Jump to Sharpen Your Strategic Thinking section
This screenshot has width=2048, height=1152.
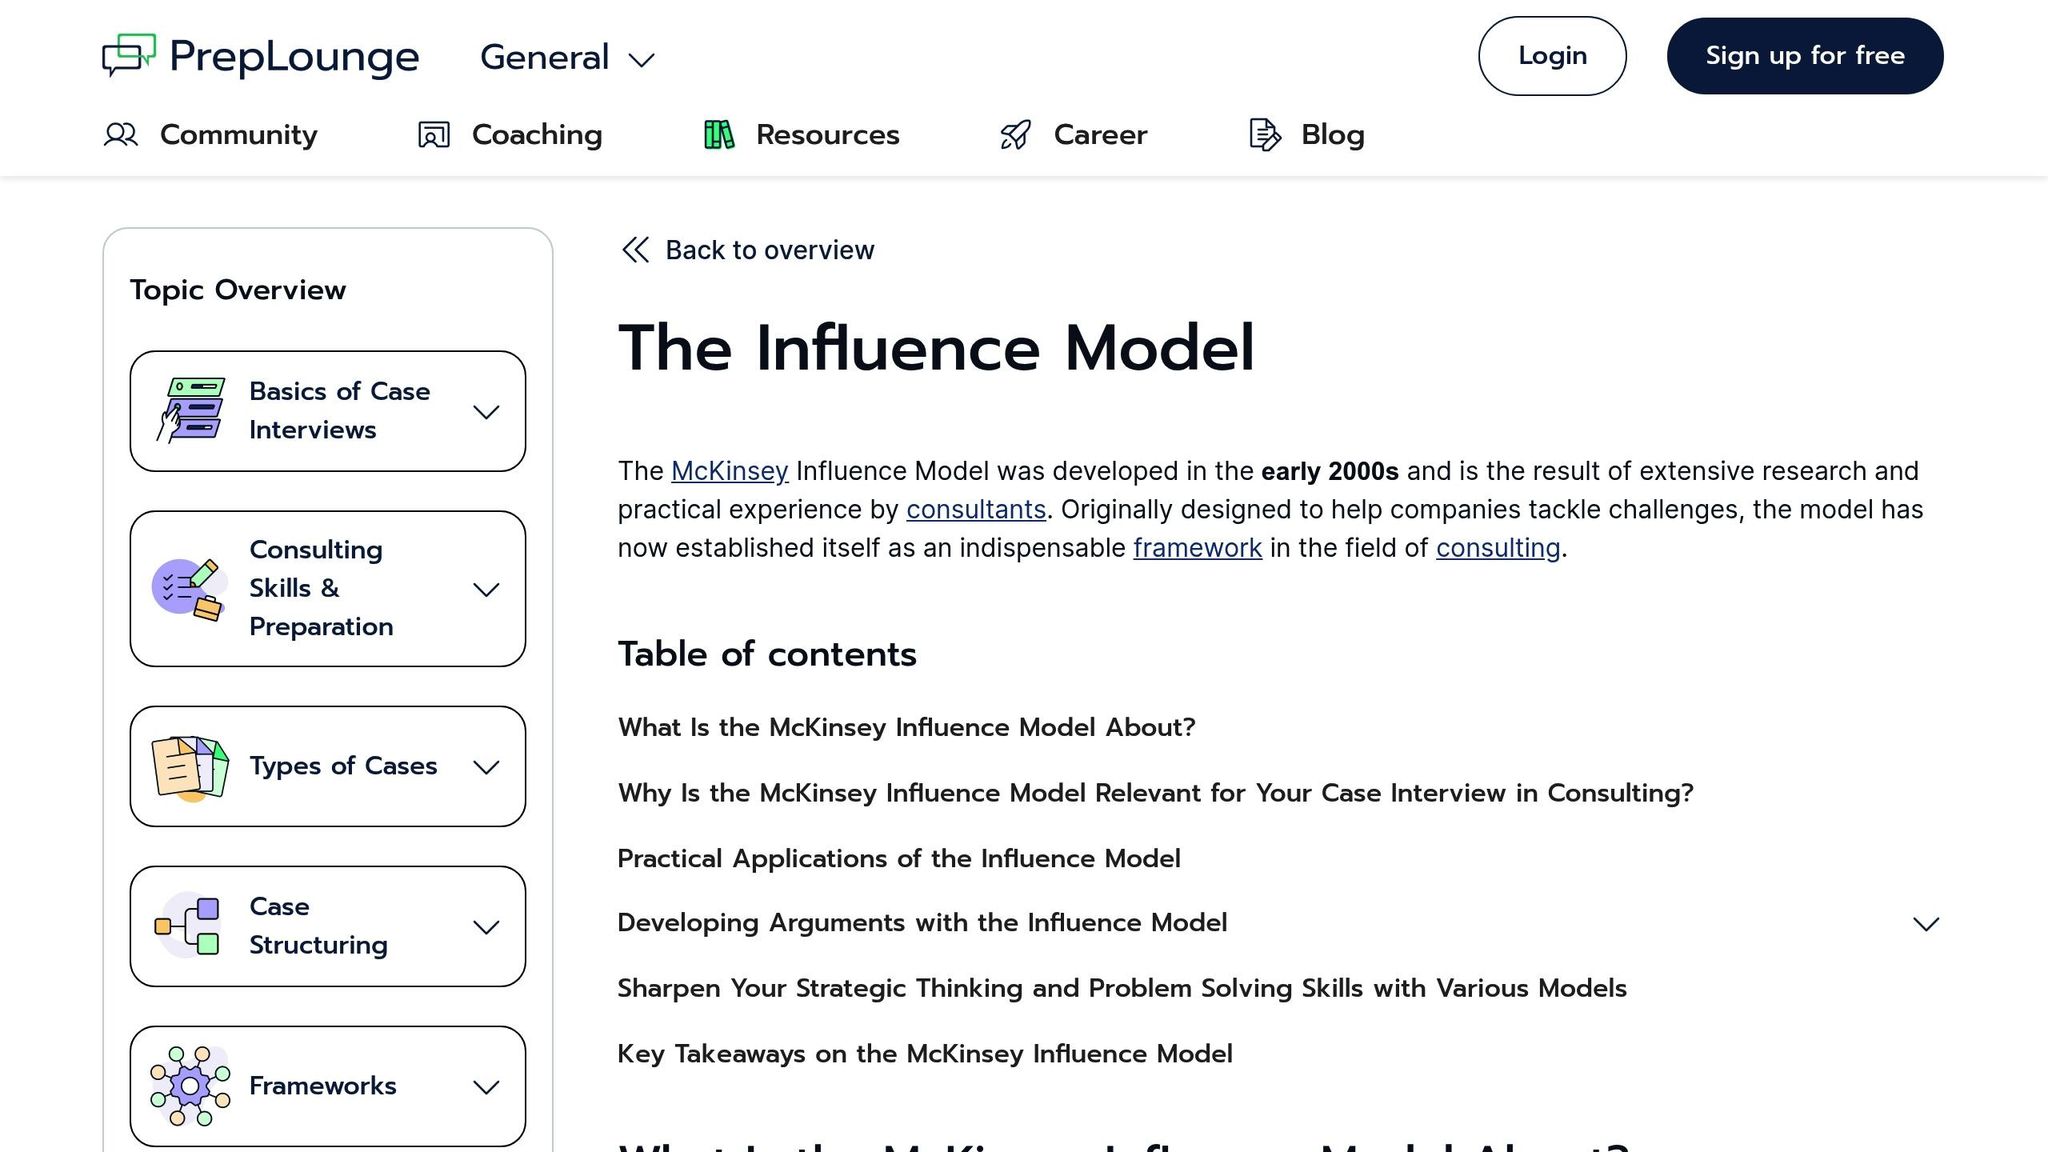[1122, 988]
